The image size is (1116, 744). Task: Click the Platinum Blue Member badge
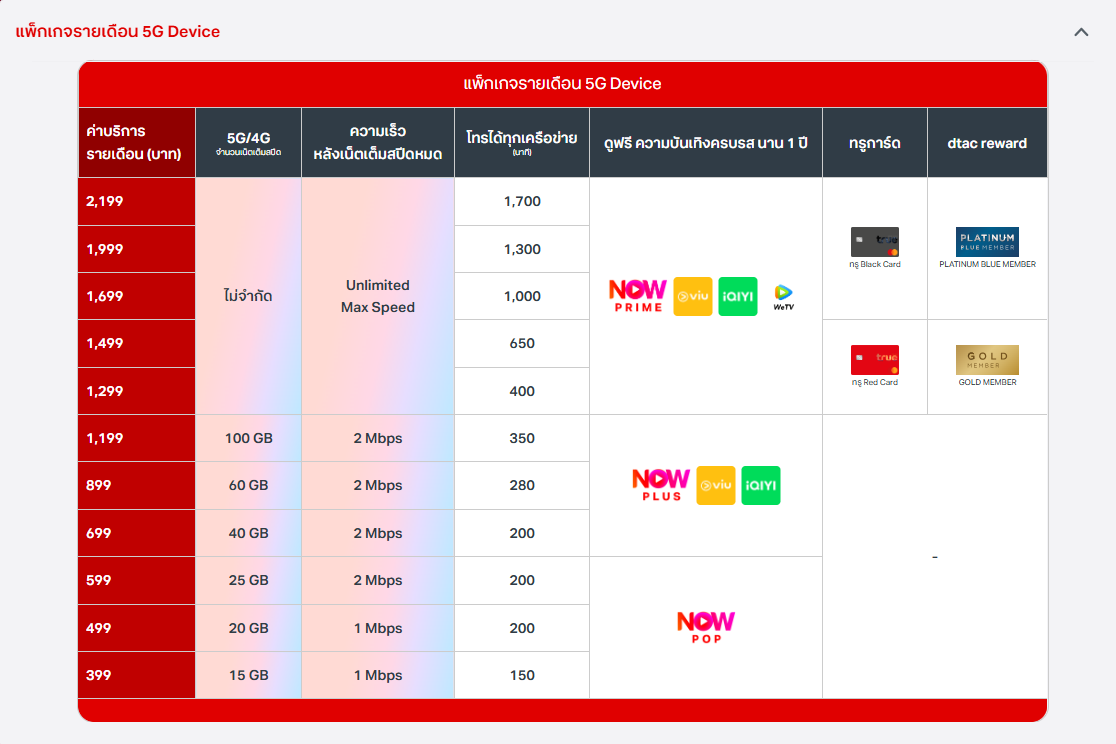(987, 242)
